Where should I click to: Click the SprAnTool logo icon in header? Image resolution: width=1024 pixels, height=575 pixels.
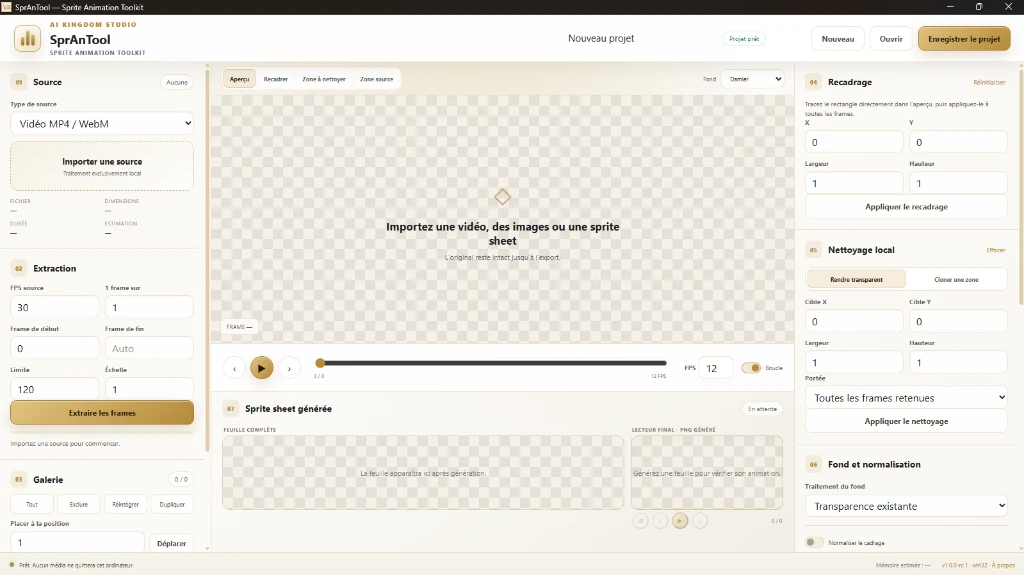coord(27,39)
